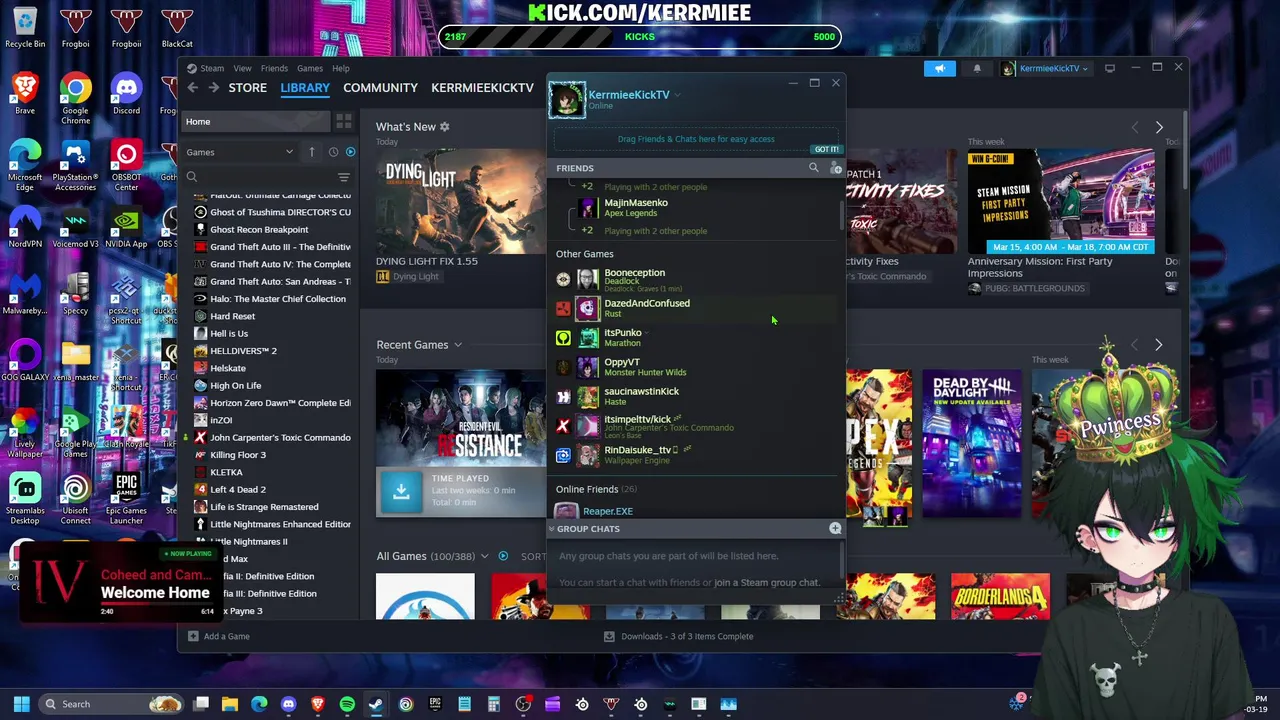Image resolution: width=1280 pixels, height=720 pixels.
Task: Collapse Other Games friends group
Action: [585, 254]
